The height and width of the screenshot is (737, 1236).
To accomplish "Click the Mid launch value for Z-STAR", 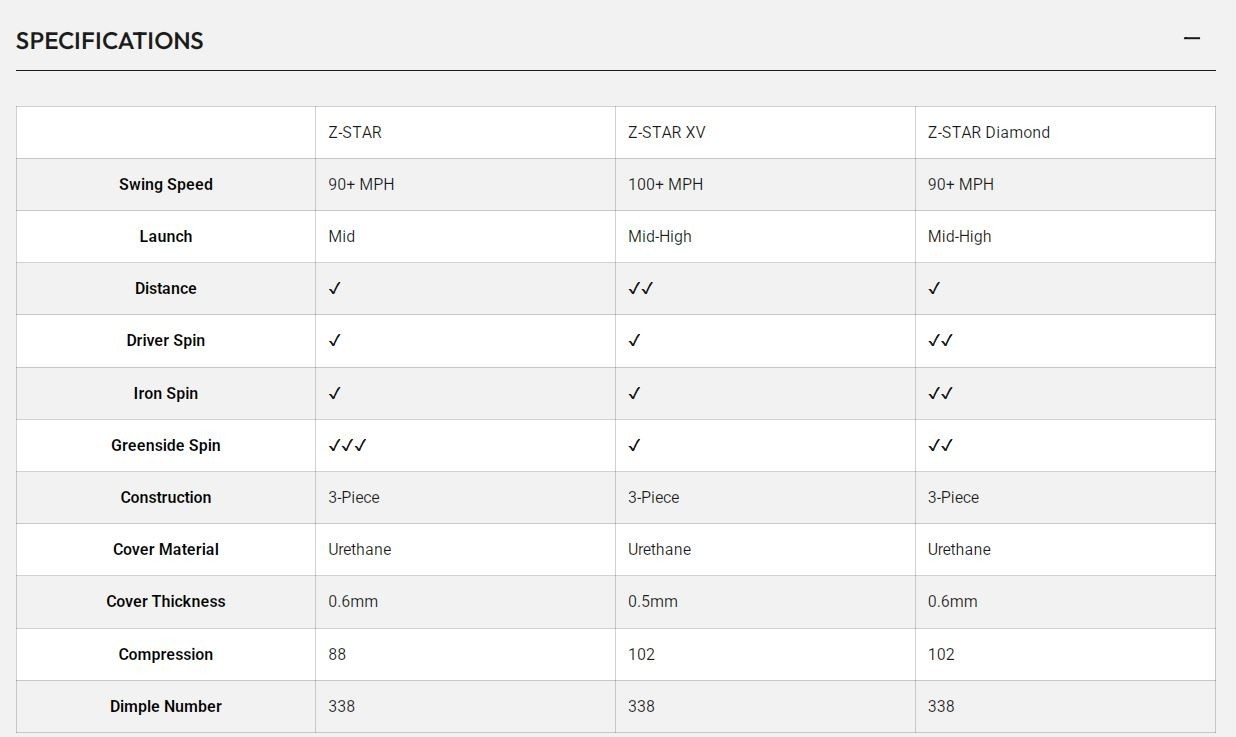I will (342, 236).
